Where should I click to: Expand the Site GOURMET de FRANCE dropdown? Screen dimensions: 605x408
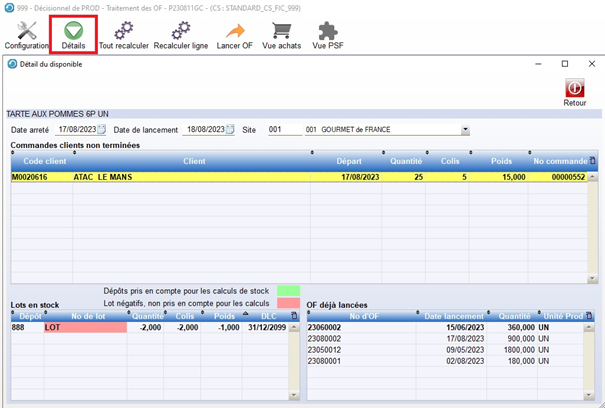(465, 130)
